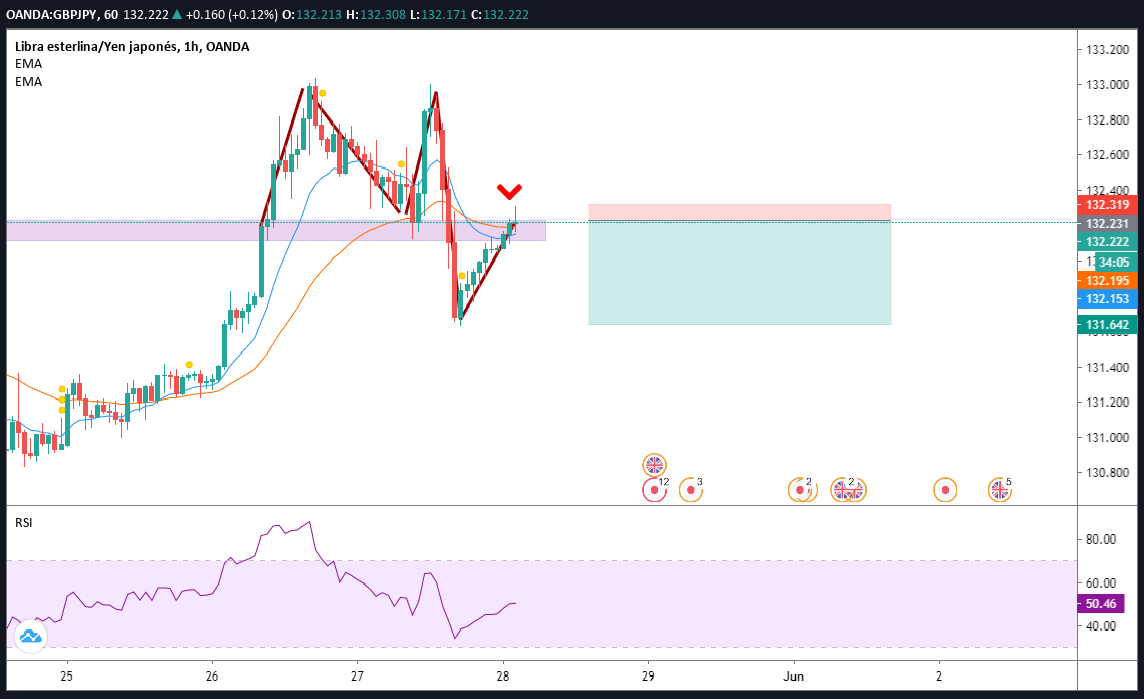This screenshot has width=1144, height=699.
Task: Click the 50.46 RSI value label
Action: 1100,603
